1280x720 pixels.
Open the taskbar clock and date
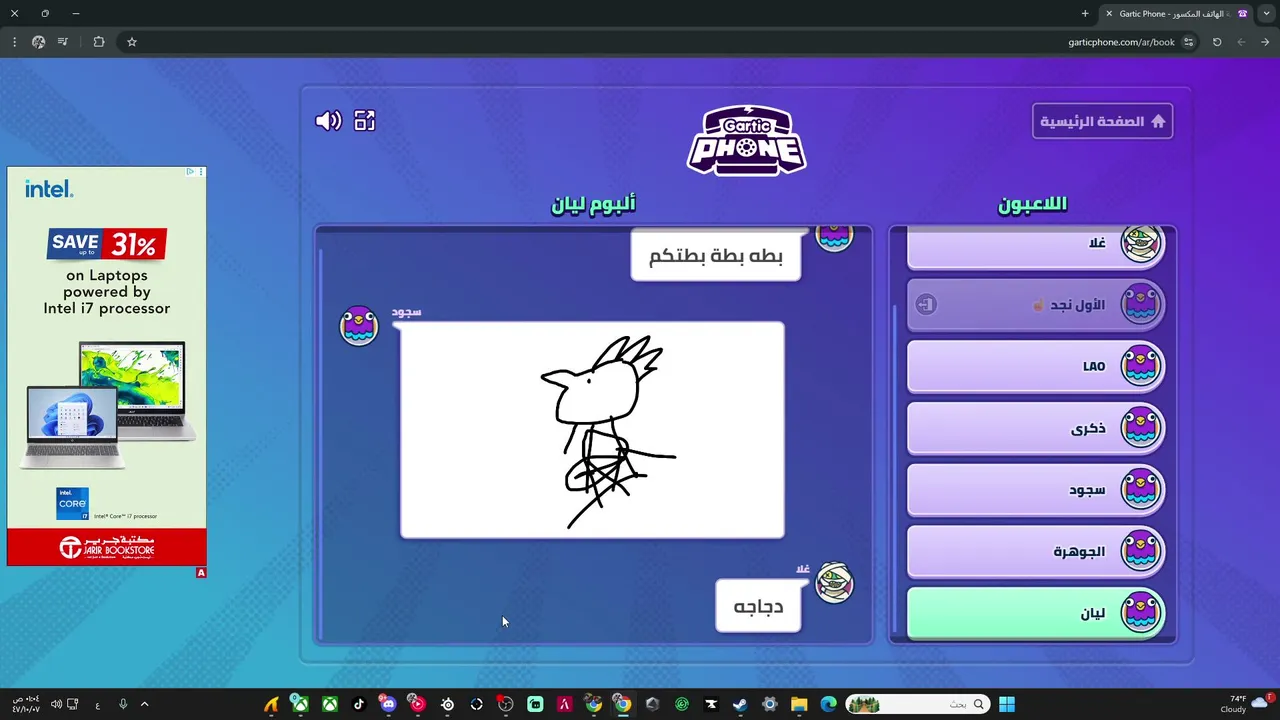(x=25, y=704)
